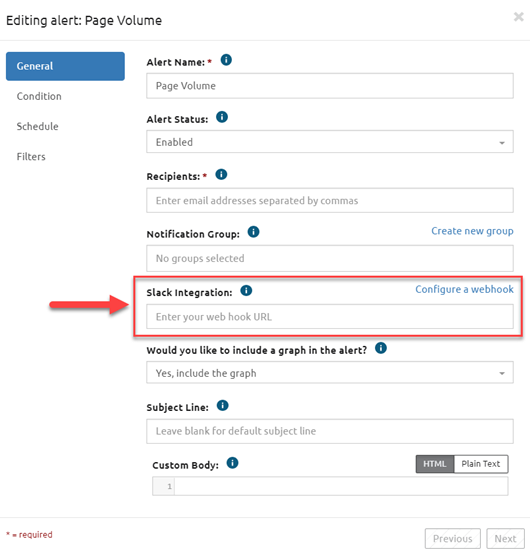Click the Slack web hook URL field

pyautogui.click(x=330, y=317)
